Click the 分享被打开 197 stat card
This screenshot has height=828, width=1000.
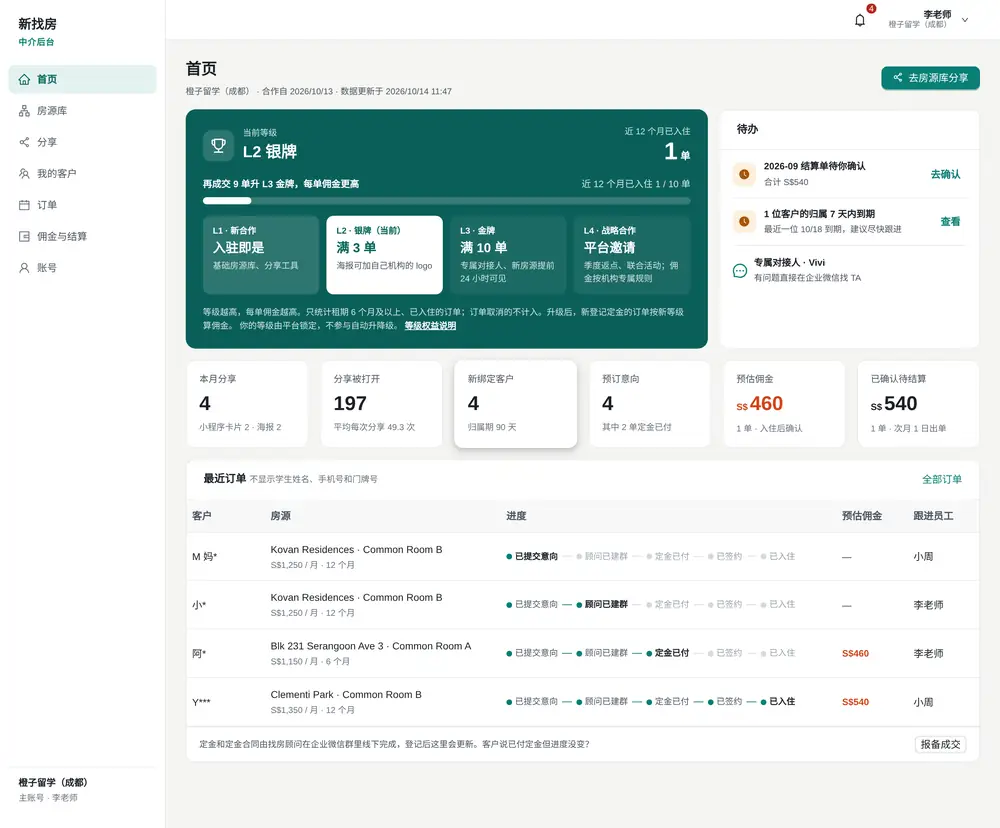coord(381,404)
